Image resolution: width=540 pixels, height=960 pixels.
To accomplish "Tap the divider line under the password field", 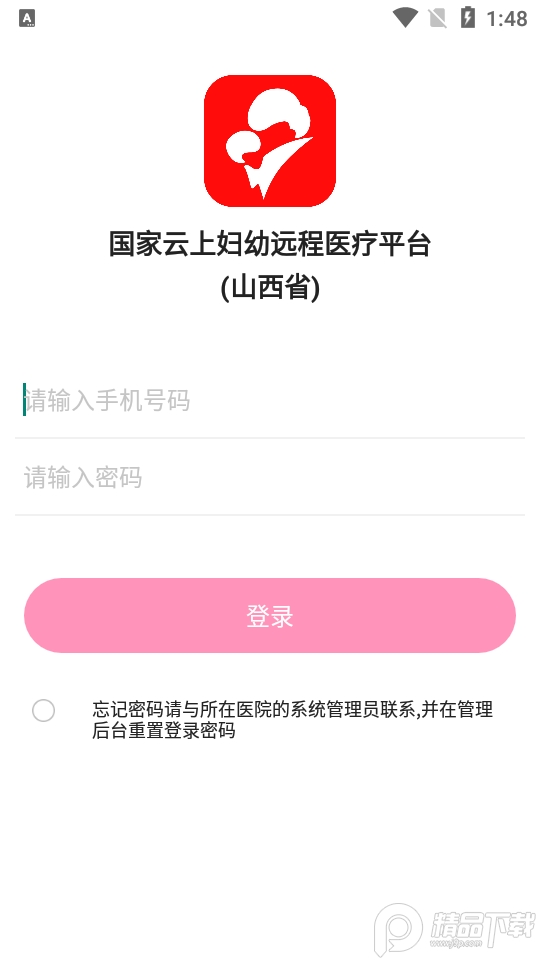I will 270,515.
